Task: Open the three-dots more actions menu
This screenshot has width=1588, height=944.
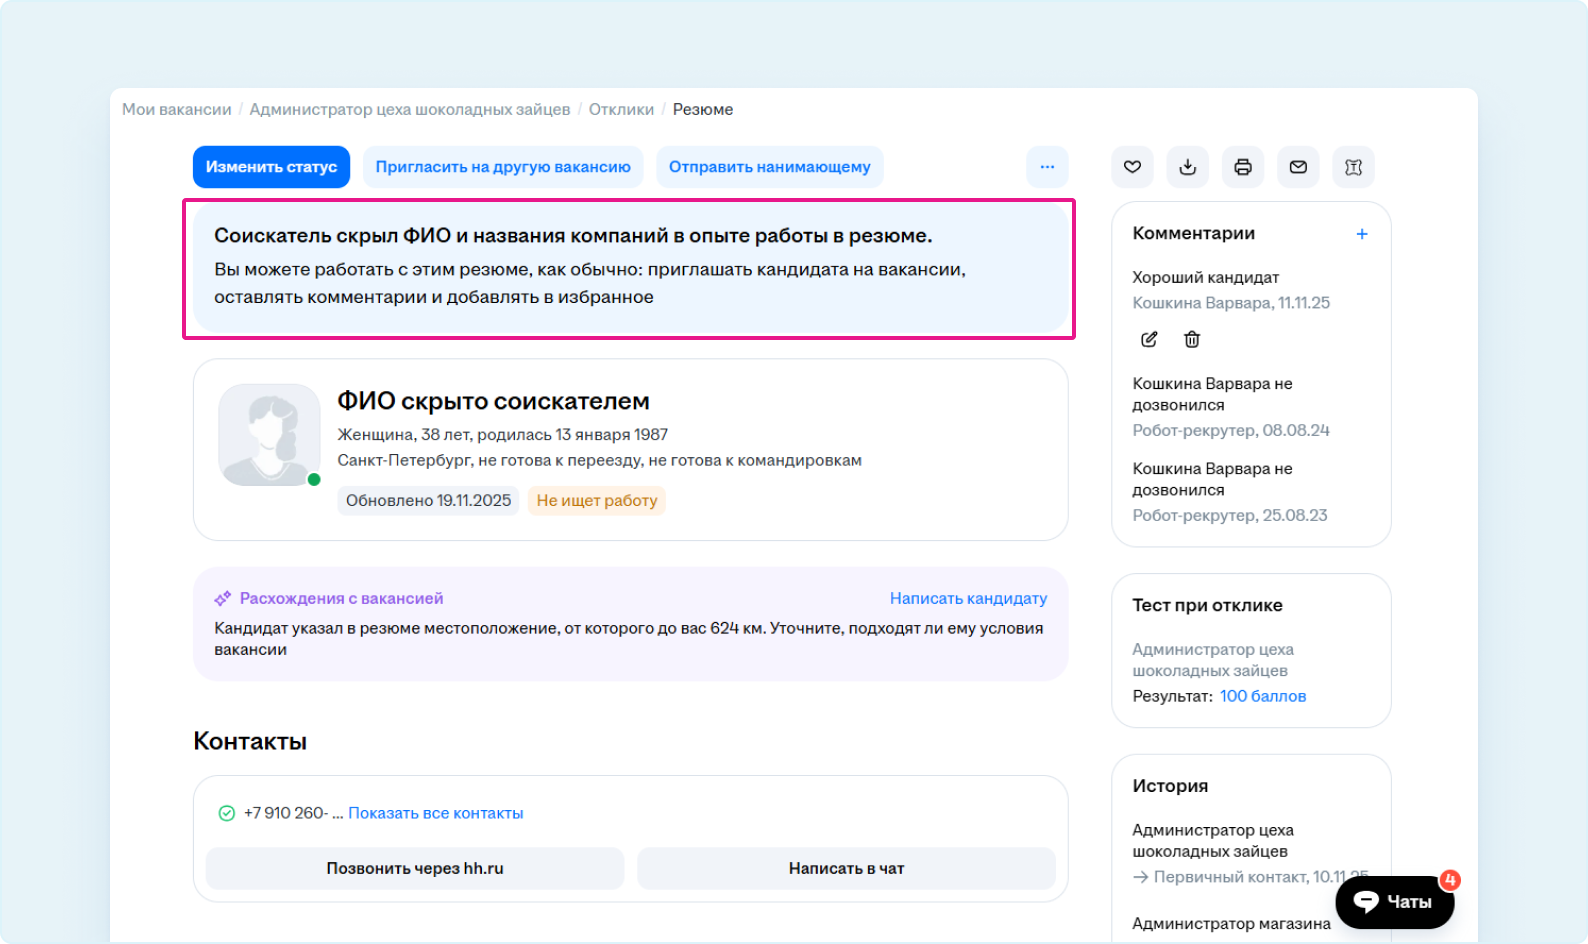Action: tap(1047, 167)
